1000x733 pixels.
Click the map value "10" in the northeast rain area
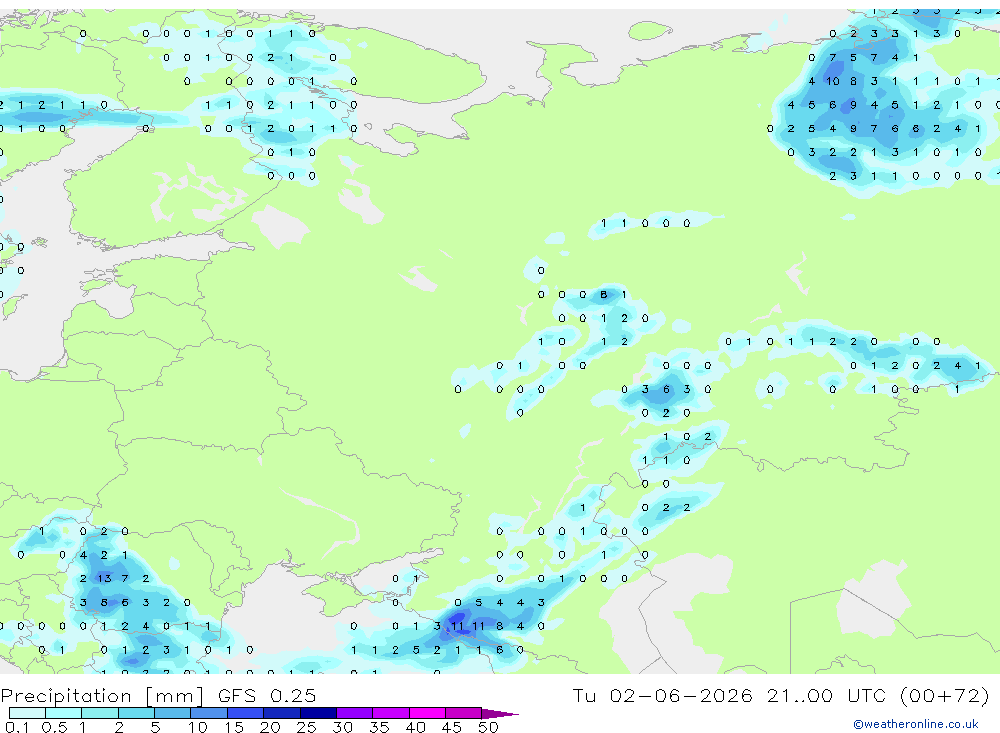833,81
